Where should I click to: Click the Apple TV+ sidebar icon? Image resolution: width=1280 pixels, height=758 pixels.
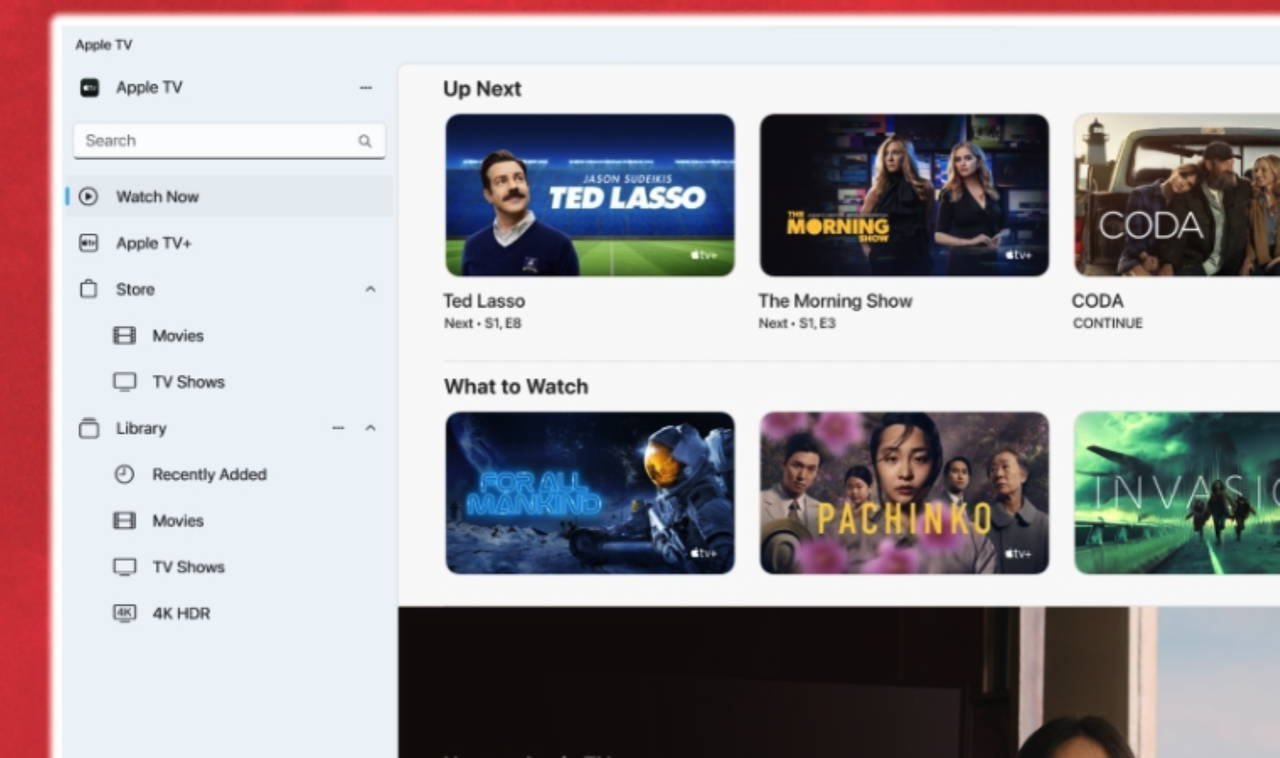point(88,243)
